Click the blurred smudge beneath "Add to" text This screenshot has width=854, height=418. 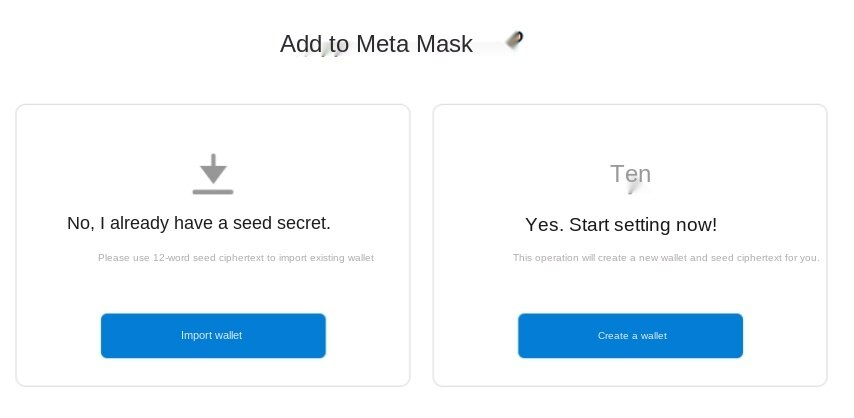325,52
